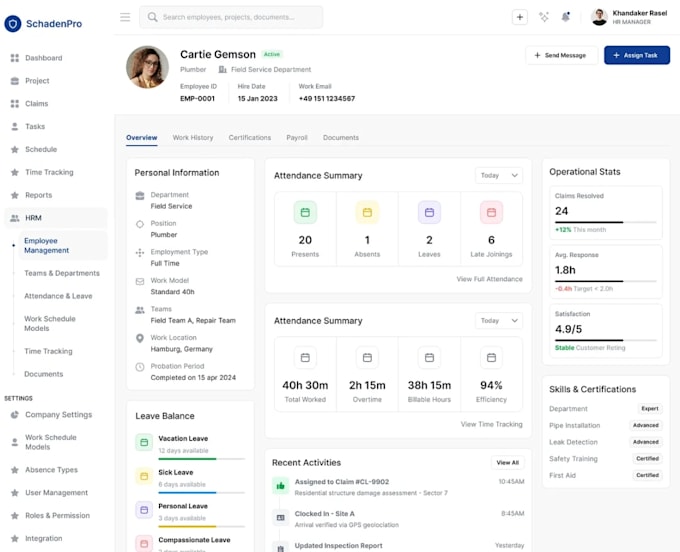Click Claims Resolved progress bar
680x552 pixels.
pyautogui.click(x=606, y=222)
